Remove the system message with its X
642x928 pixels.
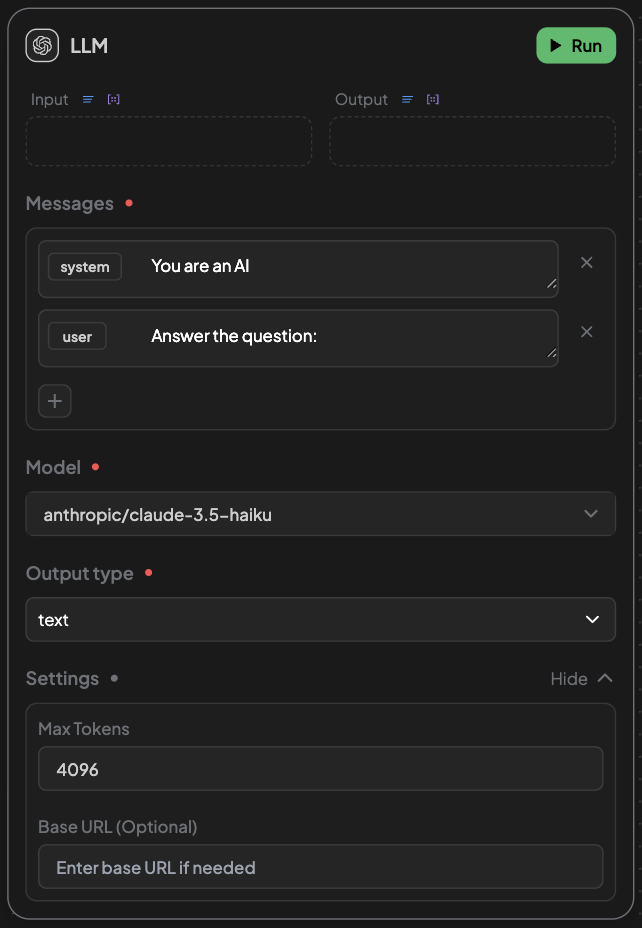[586, 263]
